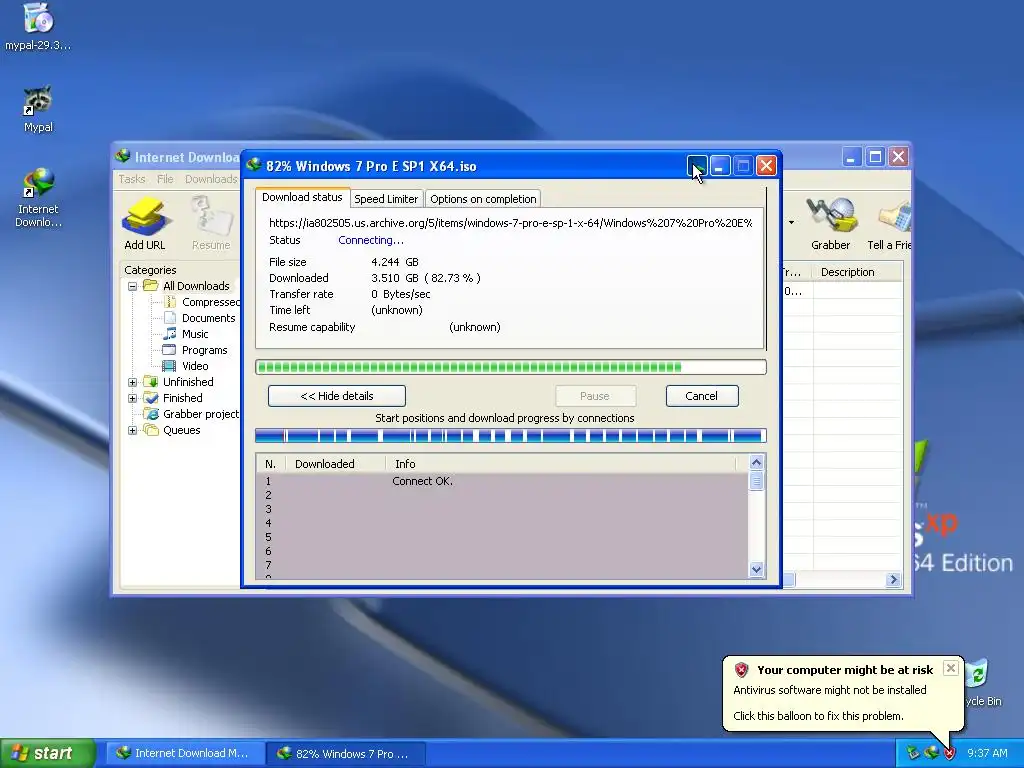This screenshot has height=768, width=1024.
Task: Click the Pause button
Action: point(595,396)
